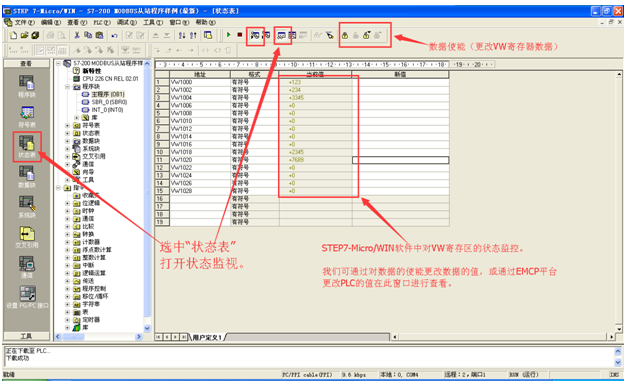Screen dimensions: 629x385
Task: Select the 主程序 (OB1) tree item
Action: (108, 94)
